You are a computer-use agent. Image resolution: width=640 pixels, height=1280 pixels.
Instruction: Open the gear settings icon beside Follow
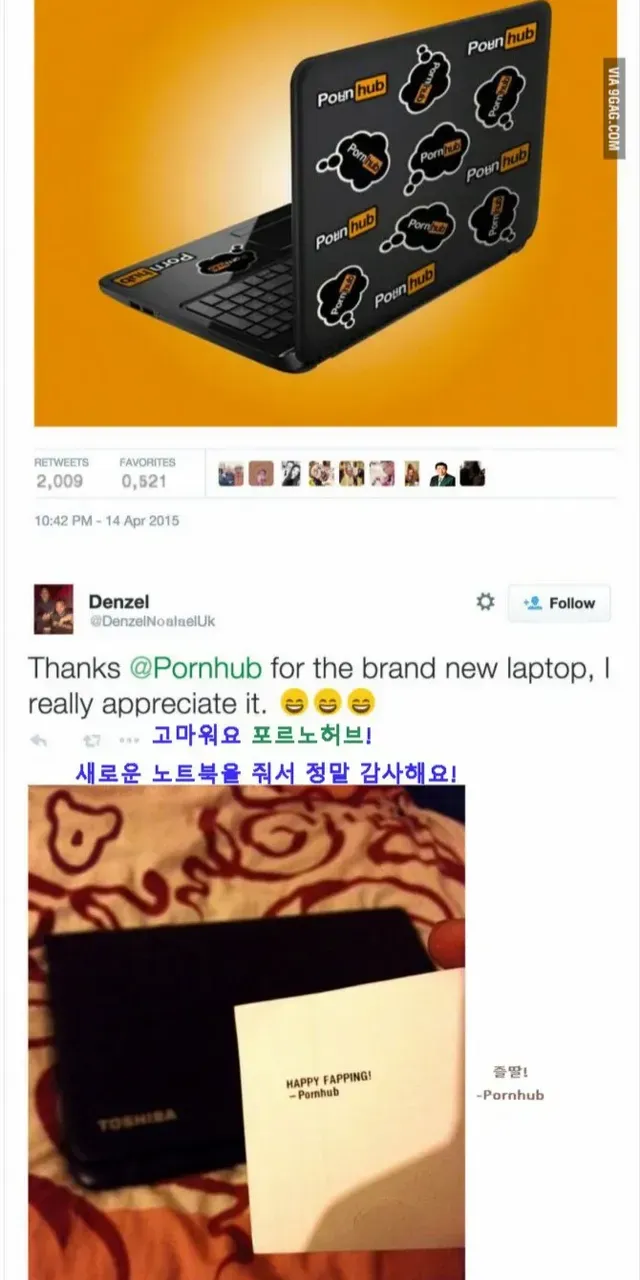tap(485, 602)
